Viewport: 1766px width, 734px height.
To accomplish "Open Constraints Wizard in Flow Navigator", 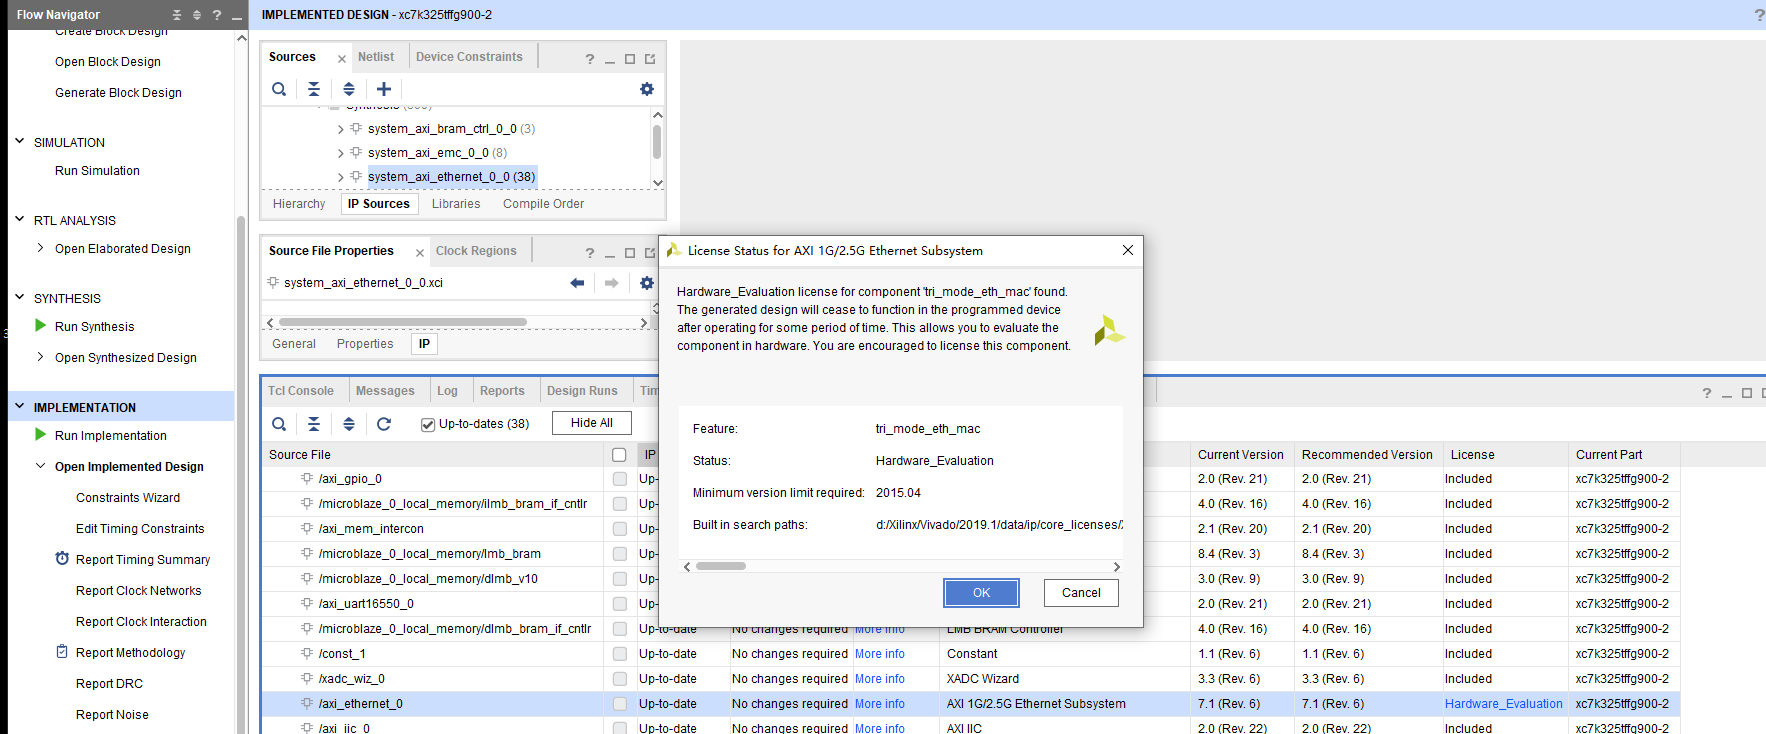I will 128,497.
